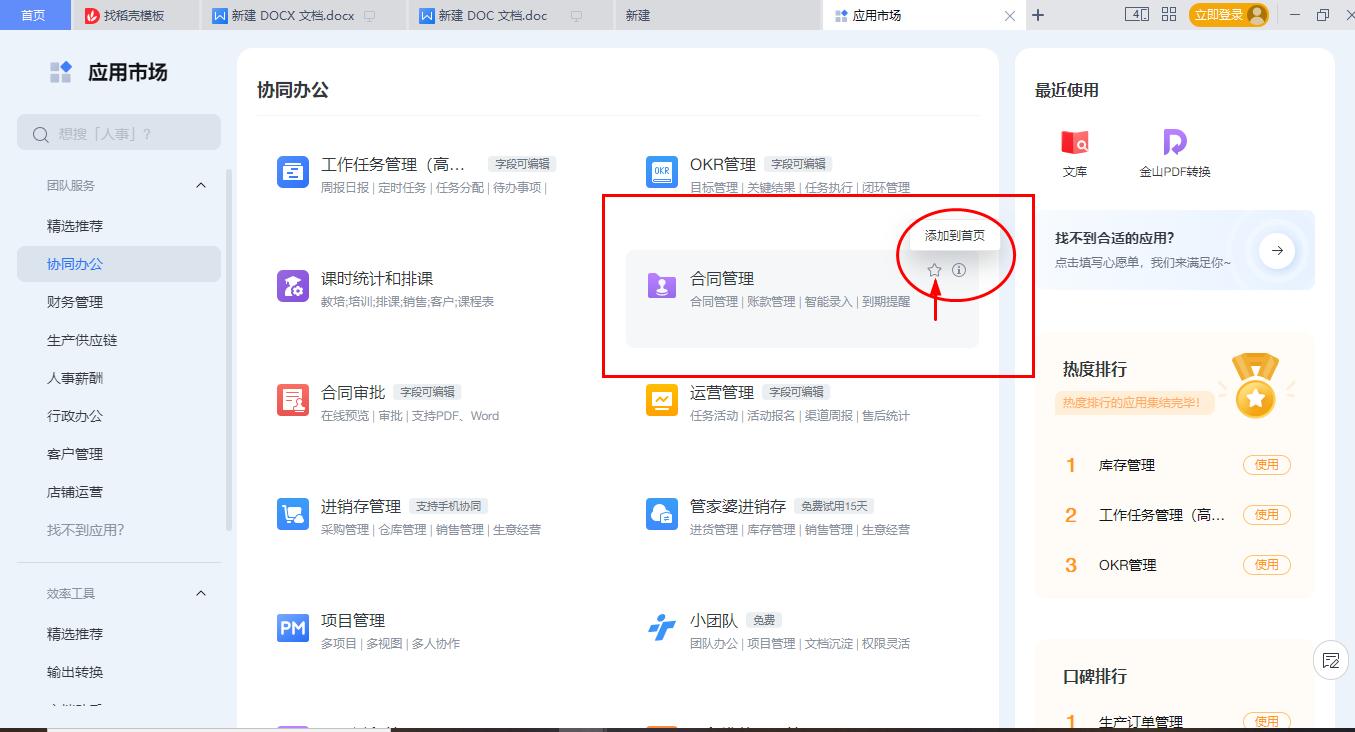Open the 课时统计和排课 icon
Screen dimensions: 1355x732
tap(292, 286)
